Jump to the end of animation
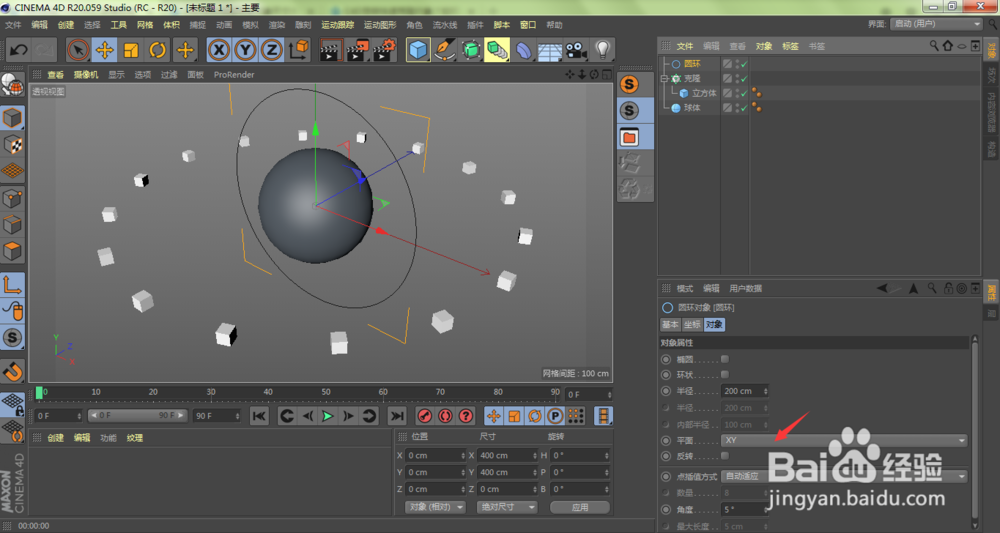 tap(397, 416)
